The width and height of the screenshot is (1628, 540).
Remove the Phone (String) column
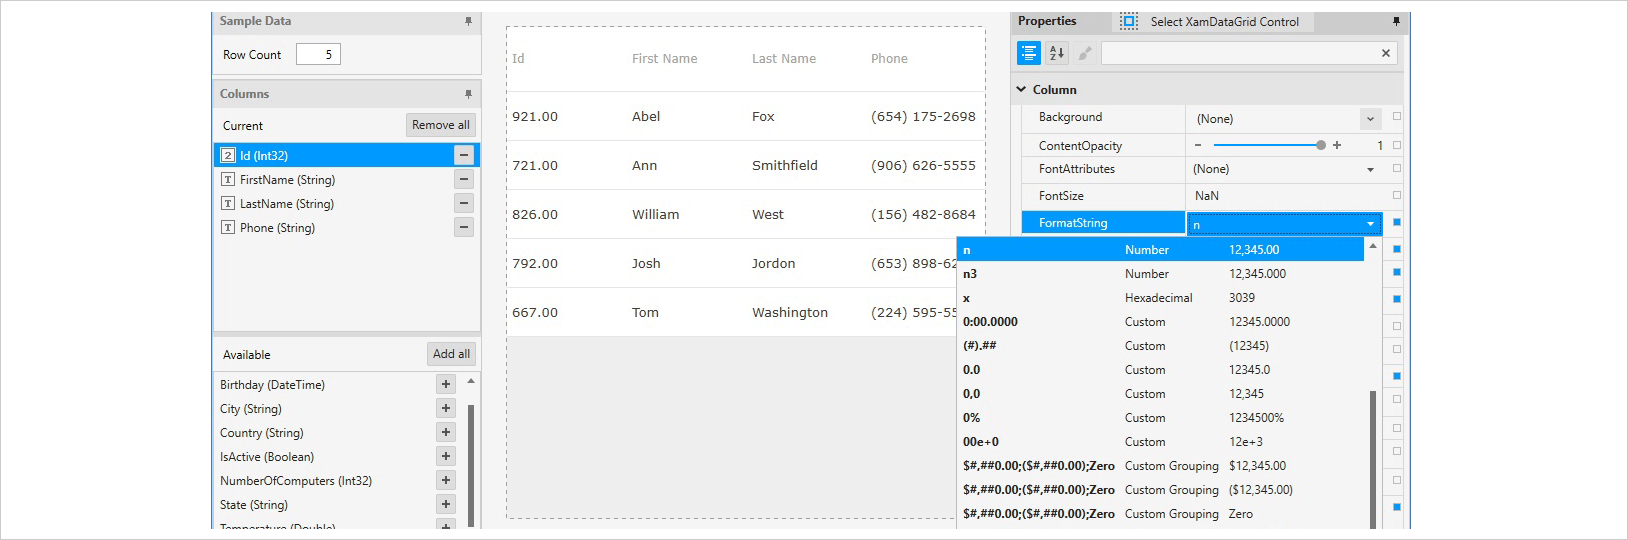(x=464, y=227)
